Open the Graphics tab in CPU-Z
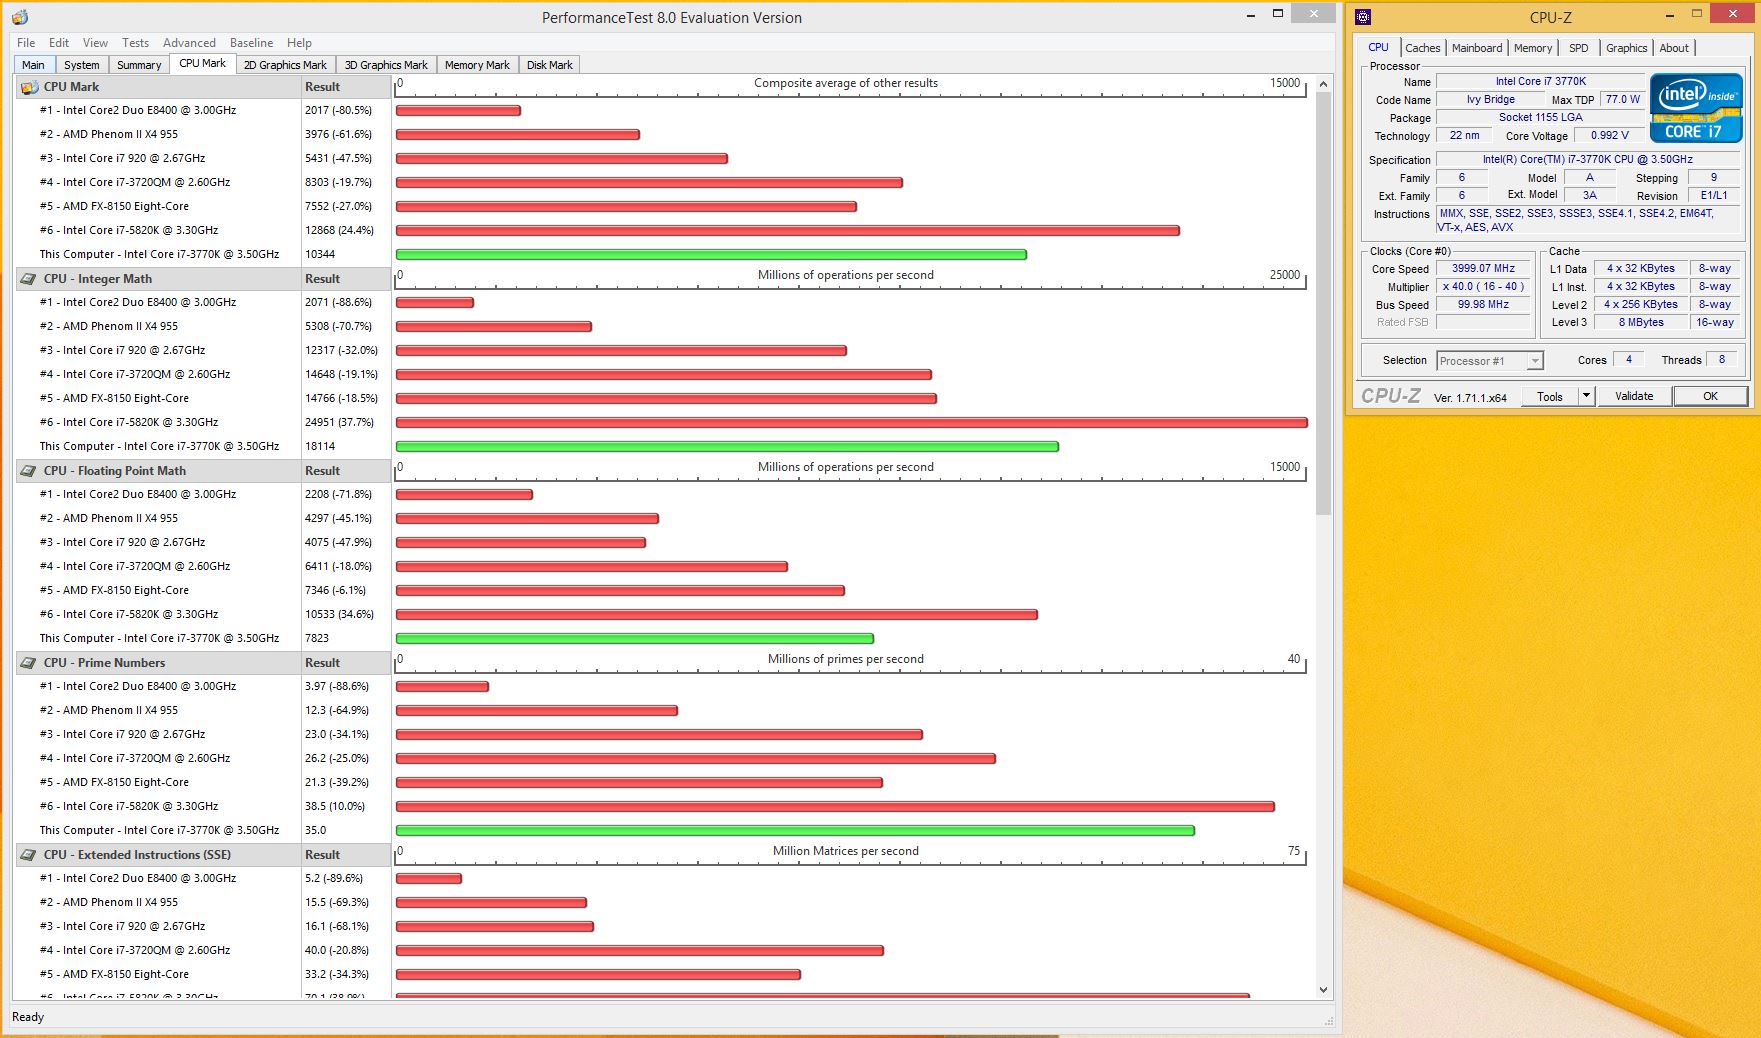The width and height of the screenshot is (1761, 1038). tap(1626, 48)
